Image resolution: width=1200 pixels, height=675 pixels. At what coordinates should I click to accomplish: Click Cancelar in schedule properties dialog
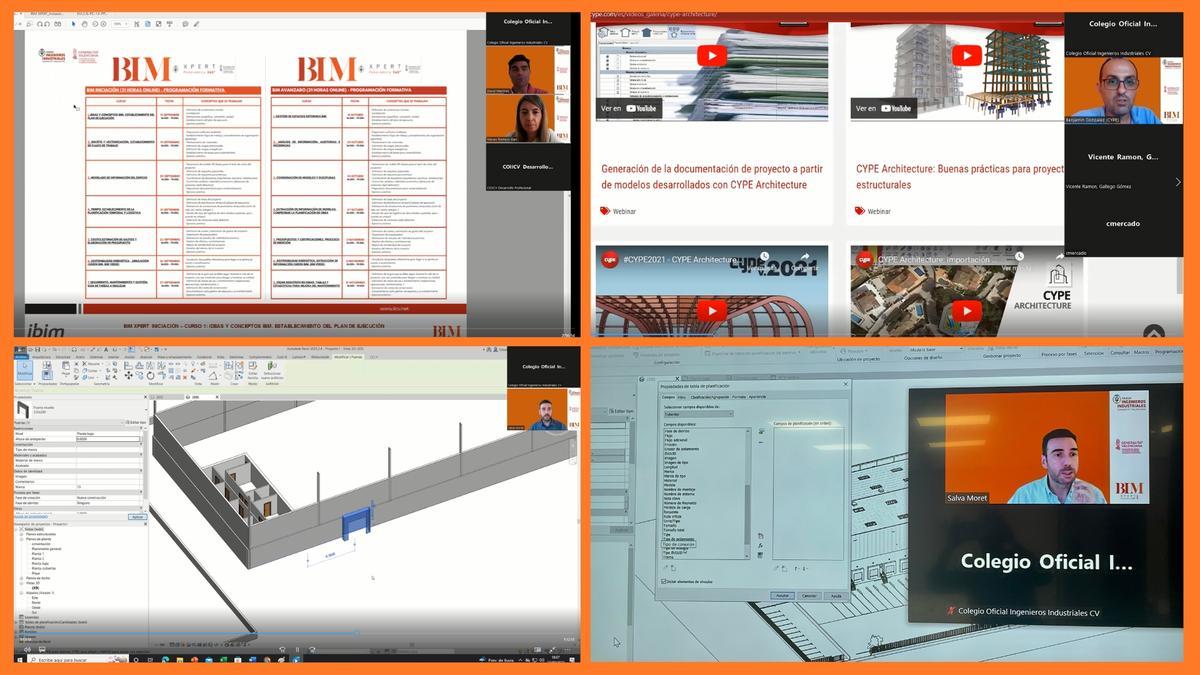tap(810, 595)
